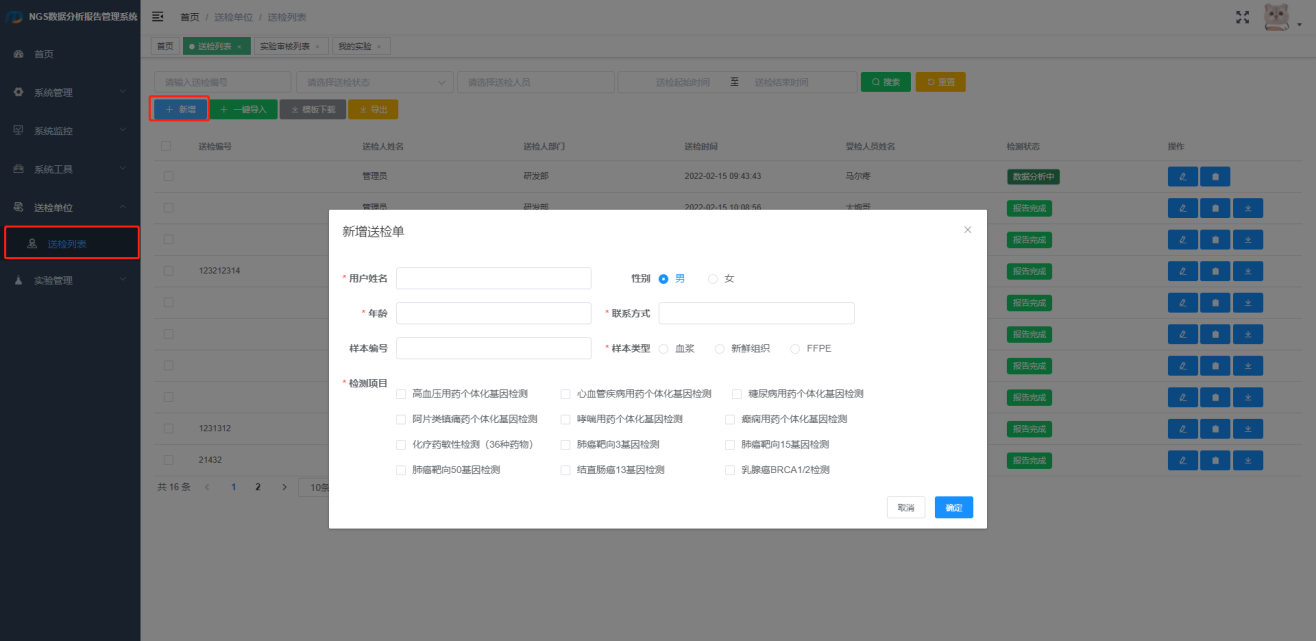Check 乳腺癌BRCA1/2检测 checkbox
The image size is (1316, 641).
point(731,470)
